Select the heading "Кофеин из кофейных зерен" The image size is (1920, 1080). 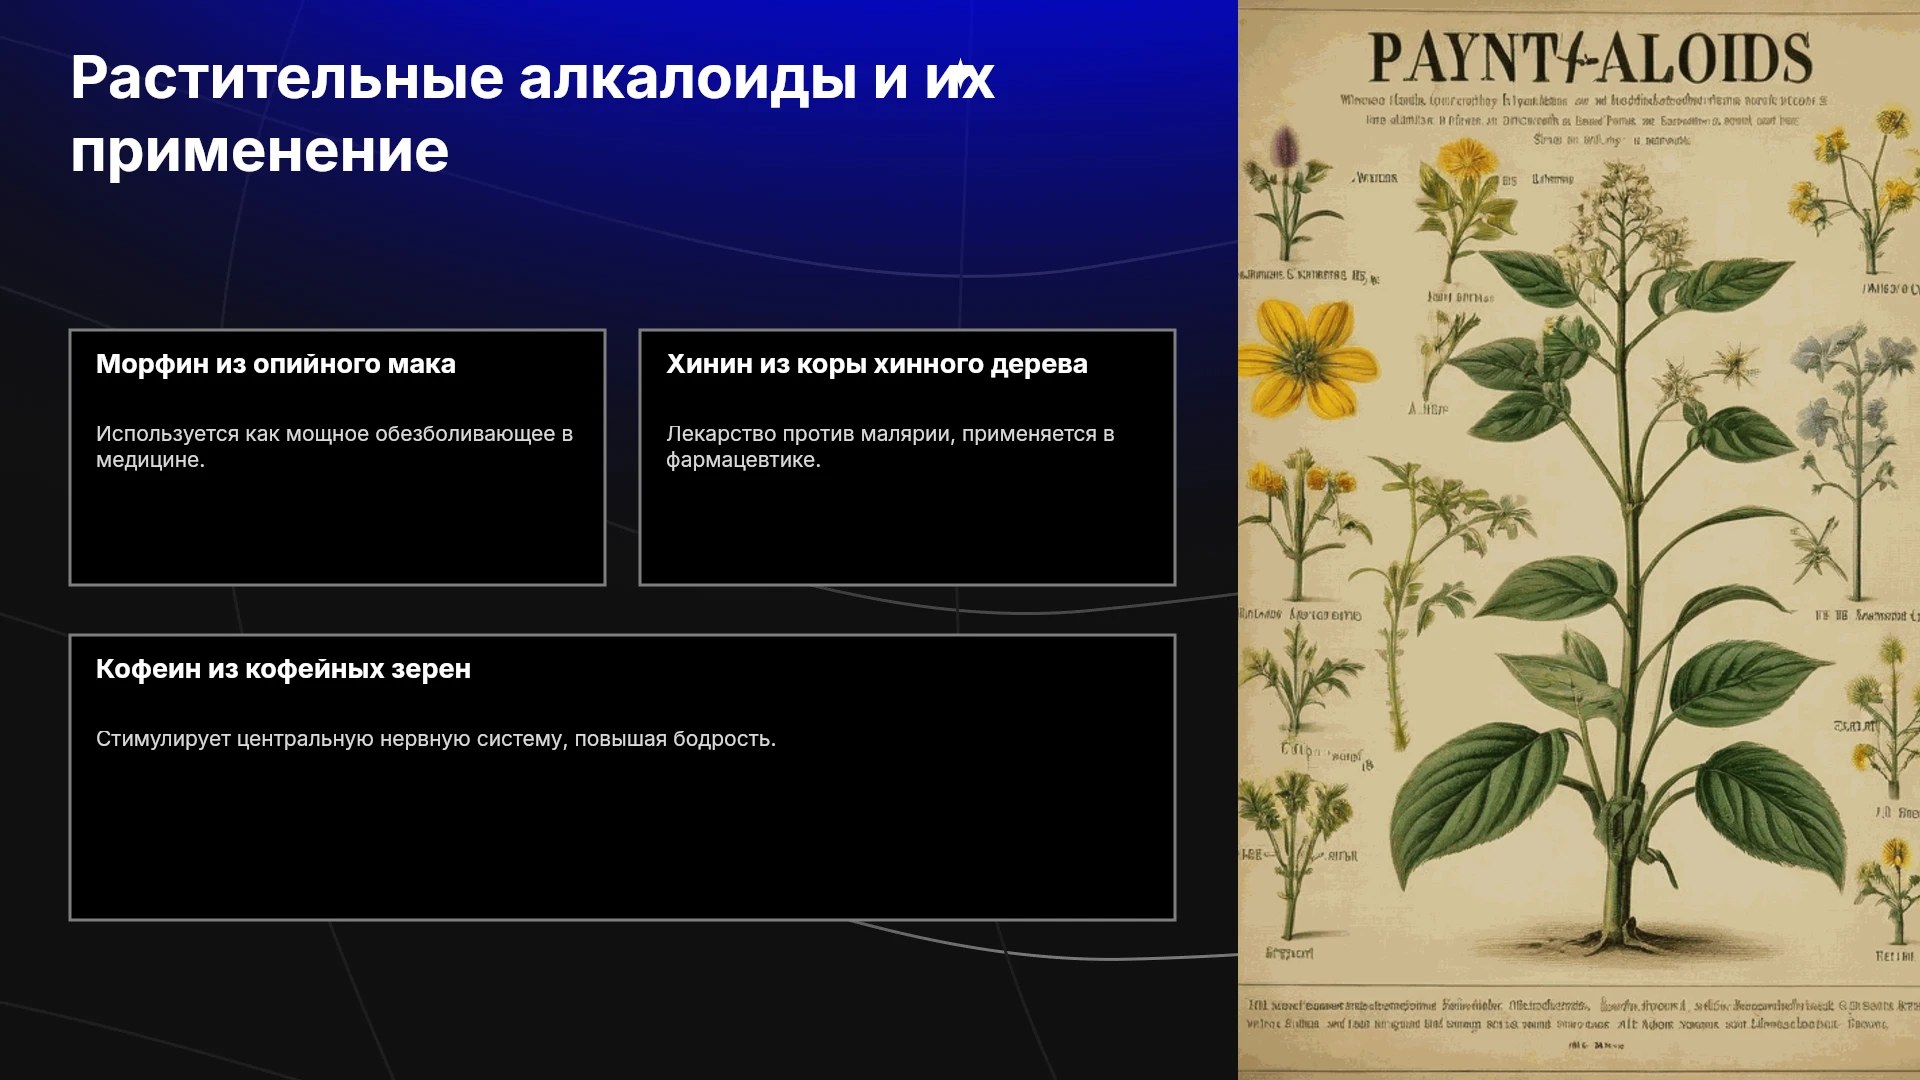point(283,669)
